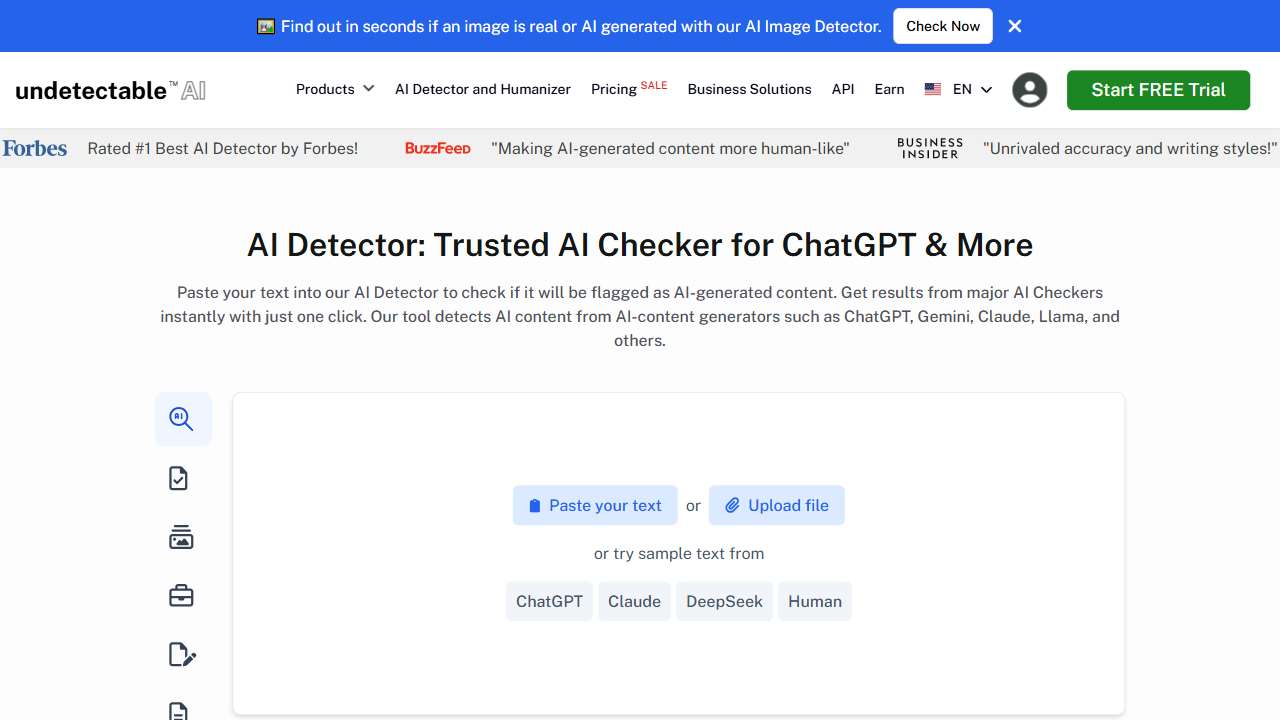The height and width of the screenshot is (720, 1280).
Task: Start the FREE Trial
Action: [x=1157, y=90]
